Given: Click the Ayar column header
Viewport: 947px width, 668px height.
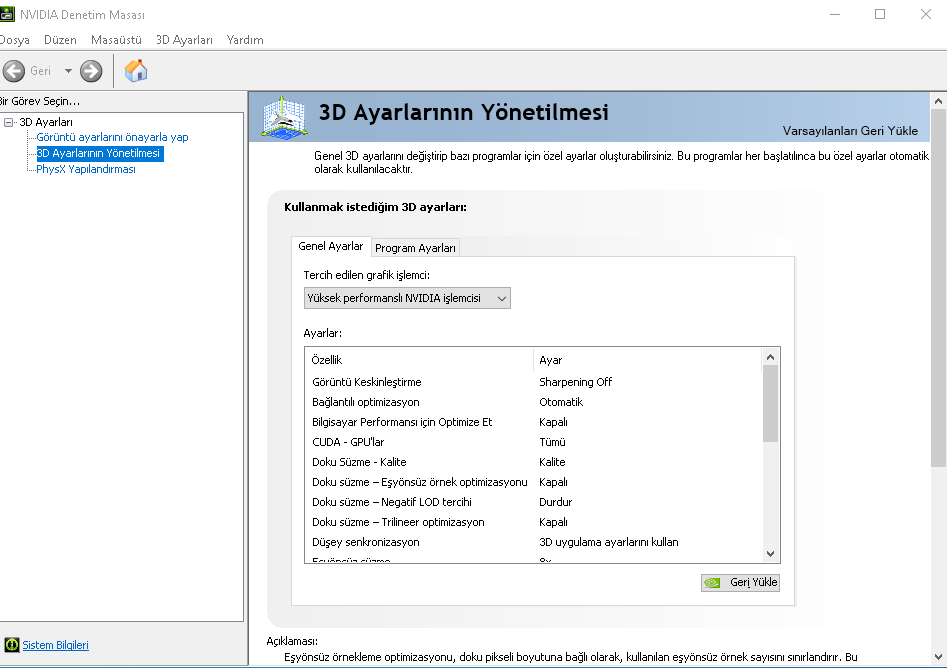Looking at the screenshot, I should point(647,360).
